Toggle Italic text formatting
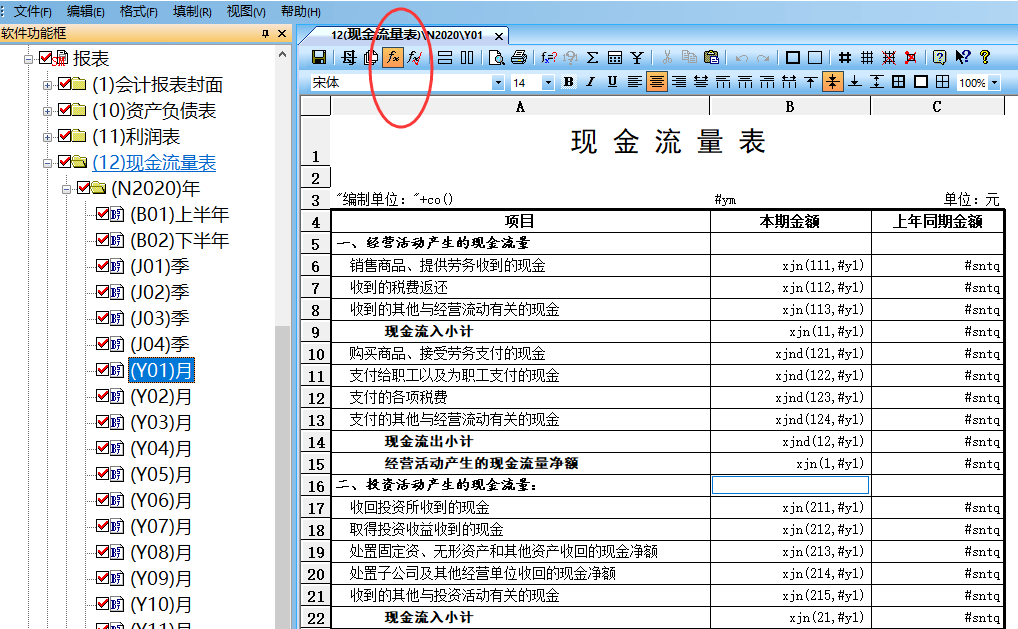Screen dimensions: 1018x629 pos(590,83)
